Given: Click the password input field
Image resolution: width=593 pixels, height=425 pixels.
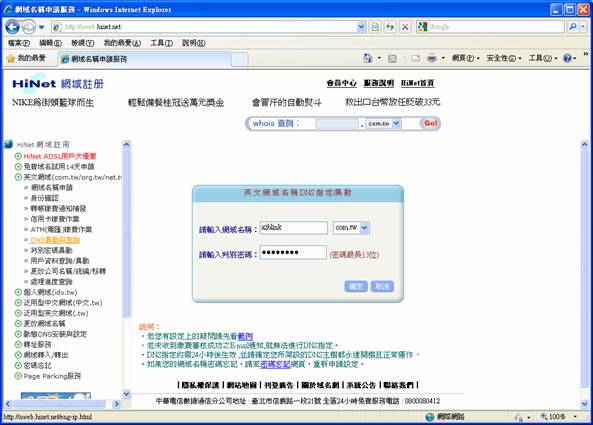Looking at the screenshot, I should pos(293,253).
